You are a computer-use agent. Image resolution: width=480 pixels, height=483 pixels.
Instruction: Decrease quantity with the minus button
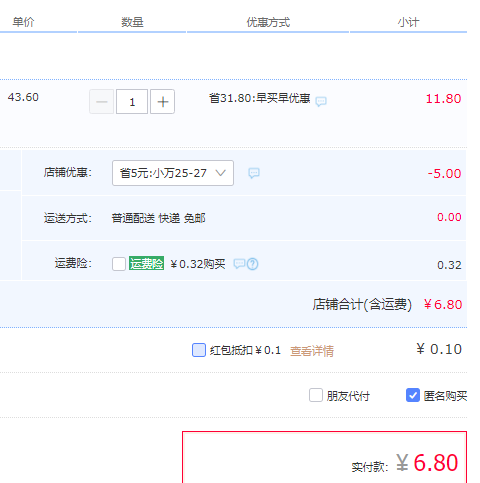(x=102, y=102)
